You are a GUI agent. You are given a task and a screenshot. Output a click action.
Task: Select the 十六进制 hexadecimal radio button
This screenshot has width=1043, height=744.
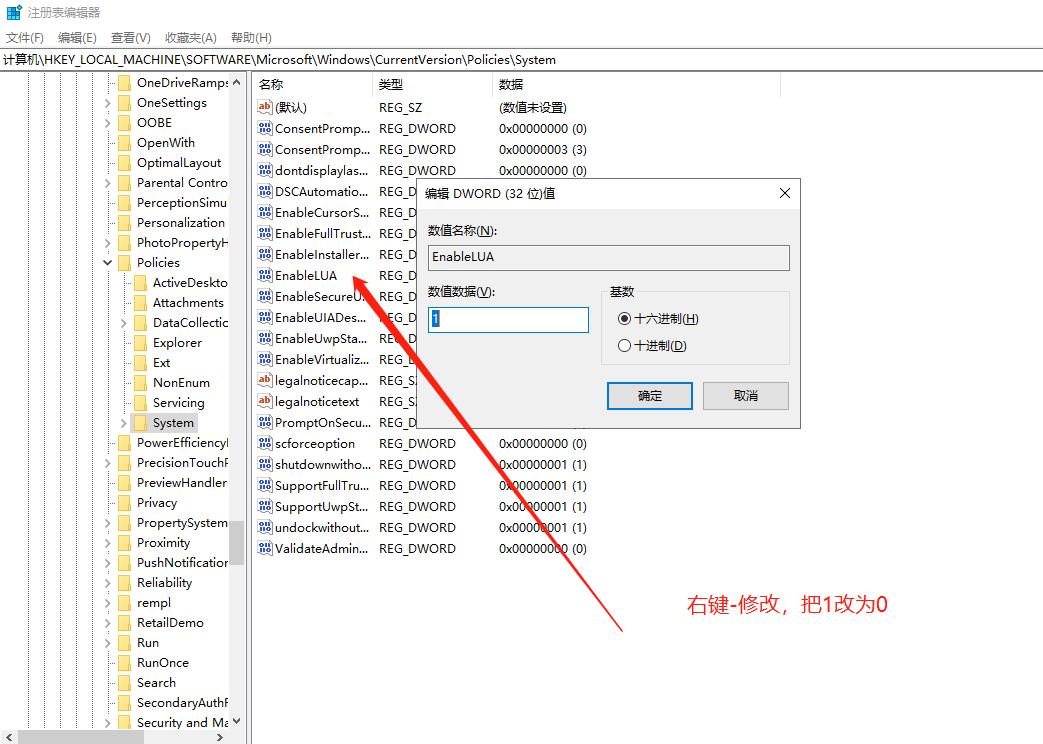coord(625,319)
